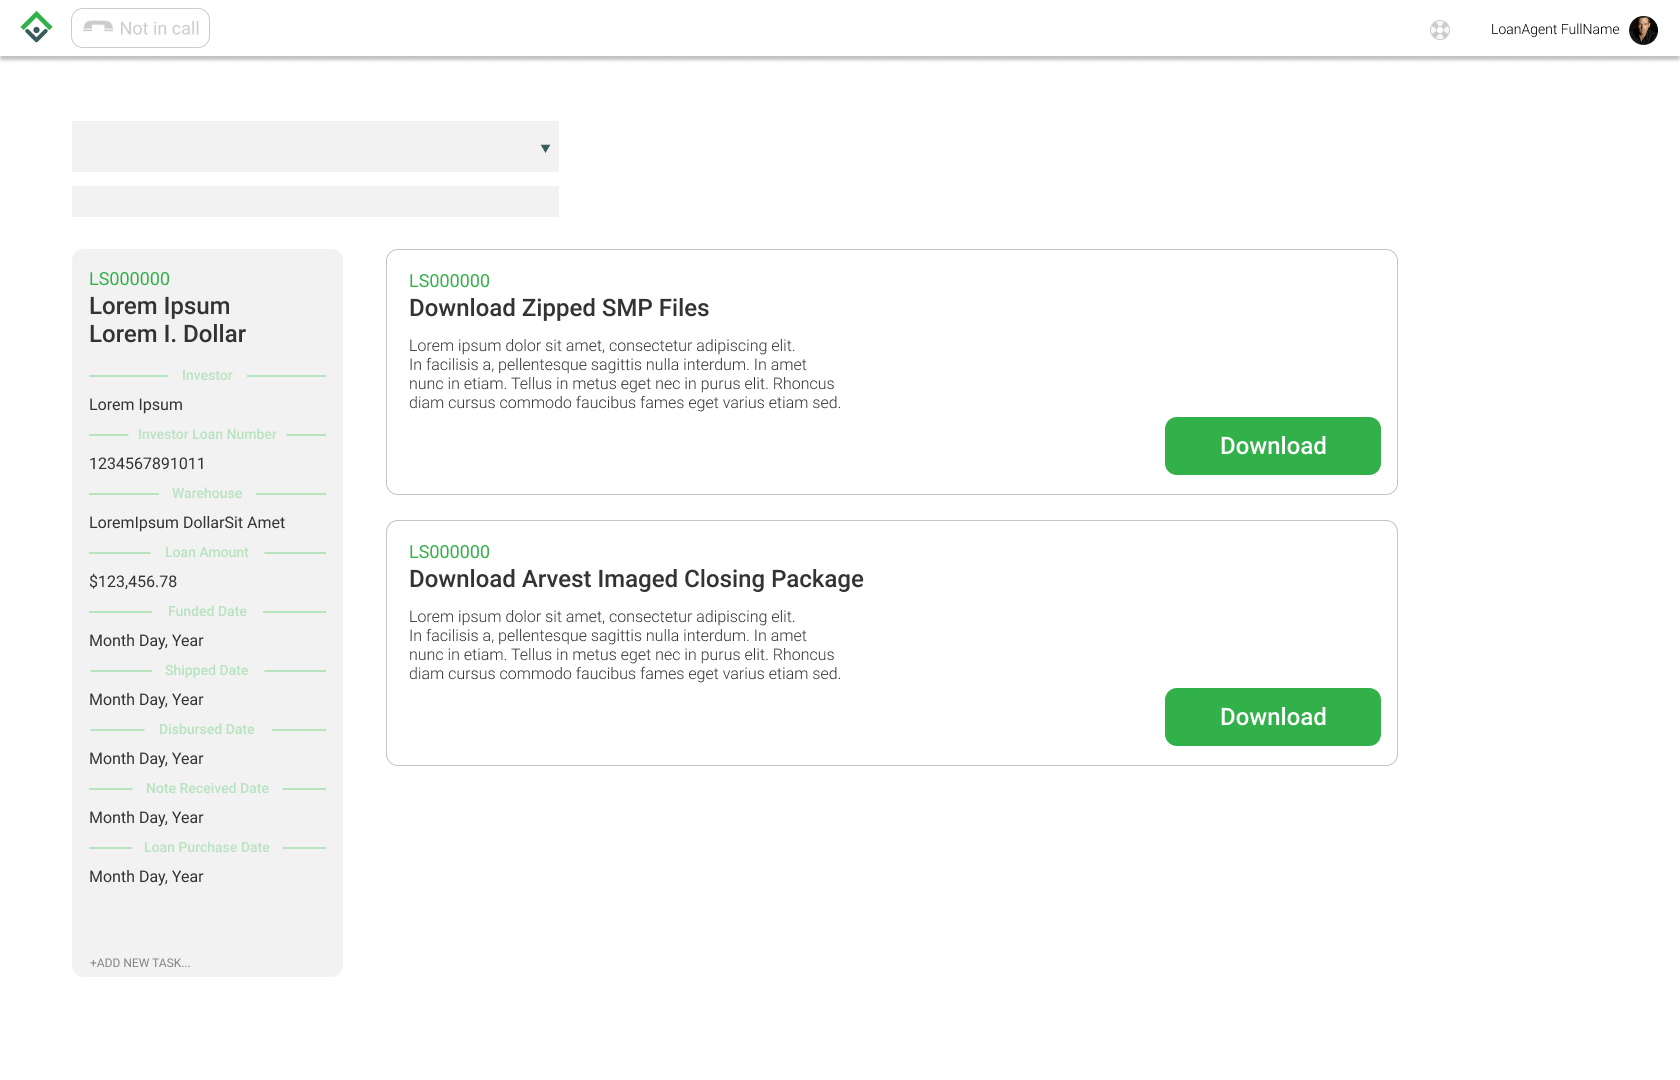The width and height of the screenshot is (1680, 1080).
Task: Click LS000000 above Download Arvest Imaged Closing Package
Action: coord(449,552)
